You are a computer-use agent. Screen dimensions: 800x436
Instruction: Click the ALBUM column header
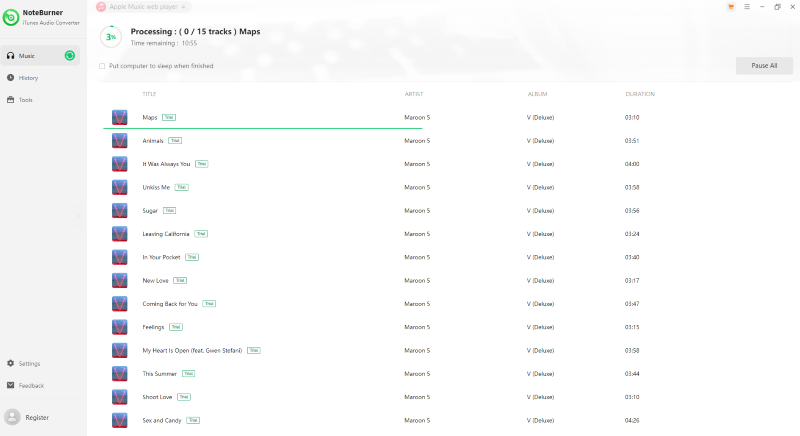click(537, 94)
